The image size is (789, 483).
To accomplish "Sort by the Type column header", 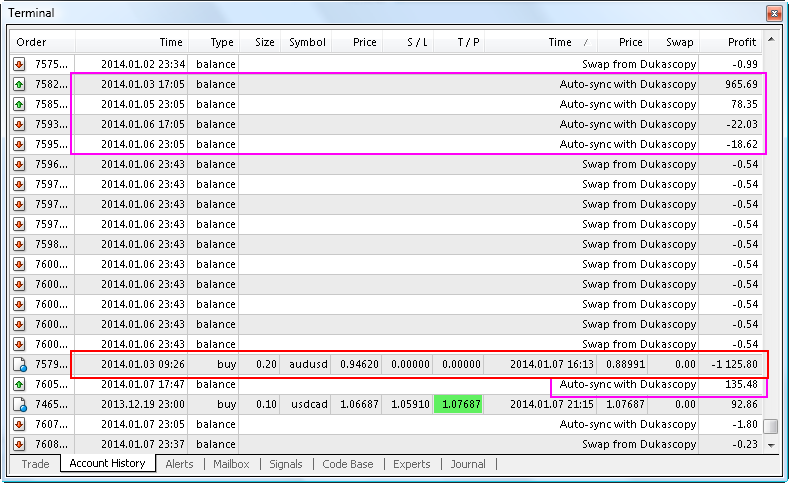I will coord(214,42).
